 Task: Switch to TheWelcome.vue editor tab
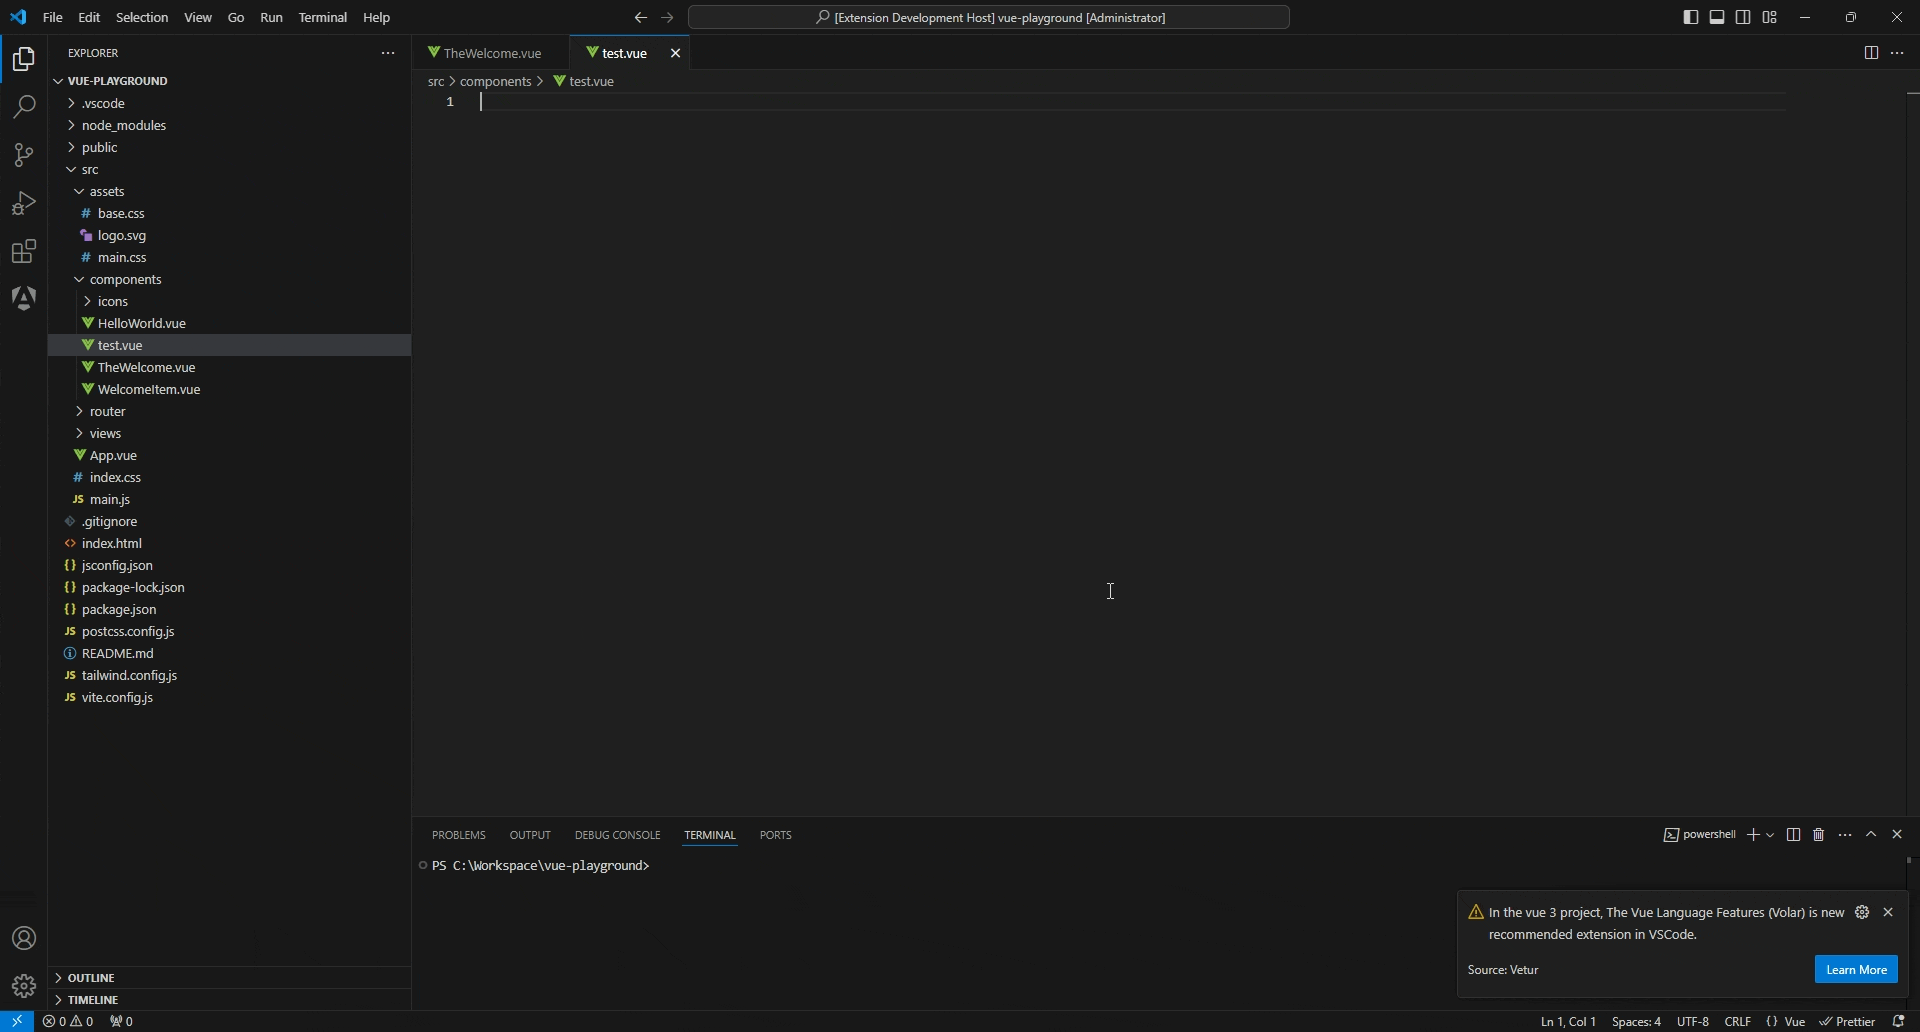coord(491,53)
